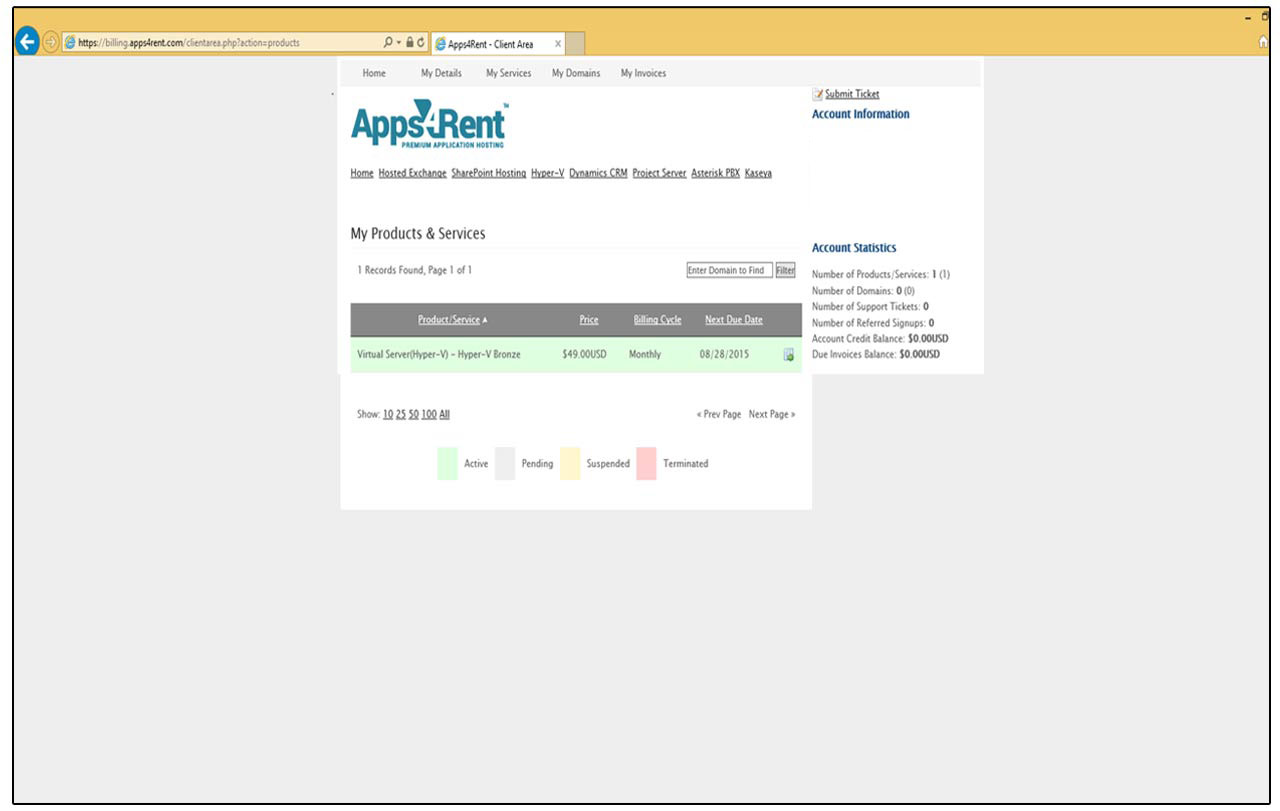Expand the address bar dropdown arrow
The height and width of the screenshot is (811, 1280).
398,44
